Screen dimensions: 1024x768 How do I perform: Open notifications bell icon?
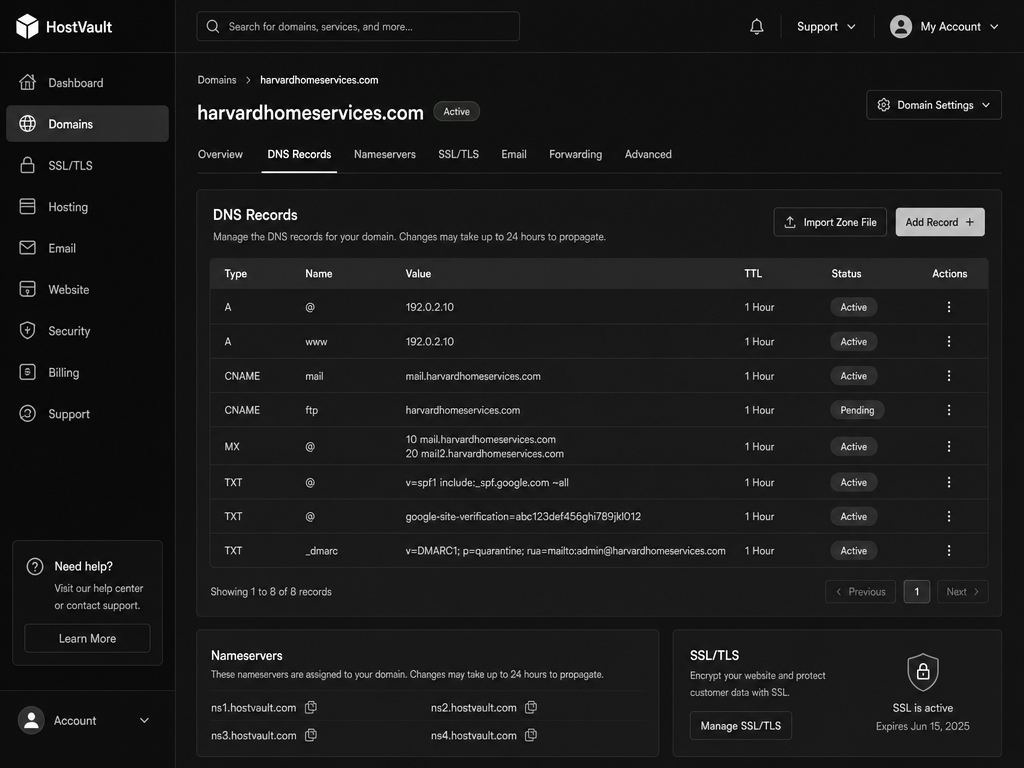click(756, 27)
